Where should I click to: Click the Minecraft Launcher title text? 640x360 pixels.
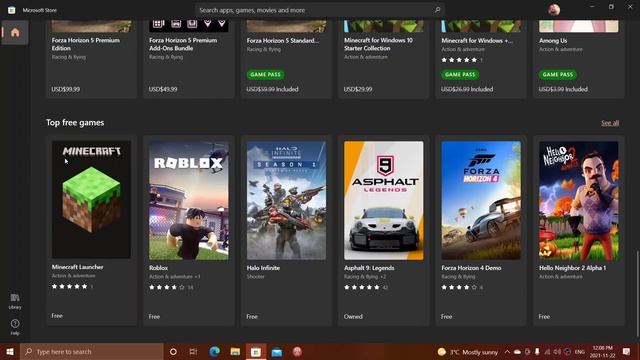[78, 267]
